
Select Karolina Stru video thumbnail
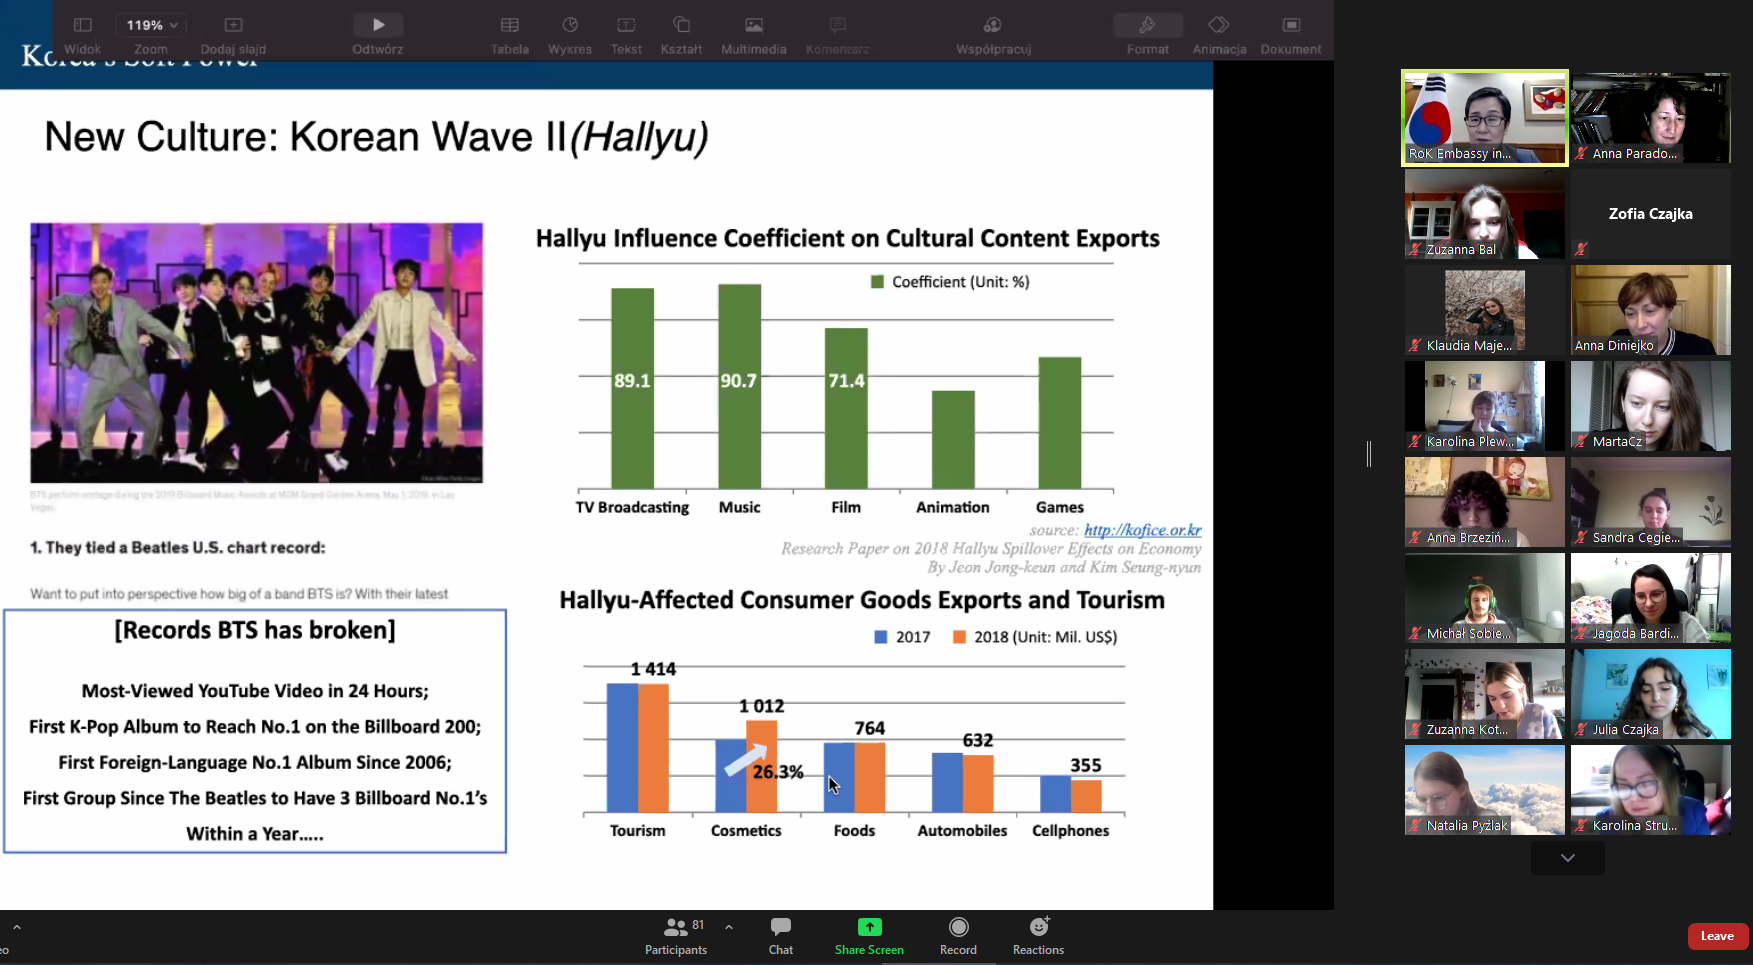(1650, 790)
